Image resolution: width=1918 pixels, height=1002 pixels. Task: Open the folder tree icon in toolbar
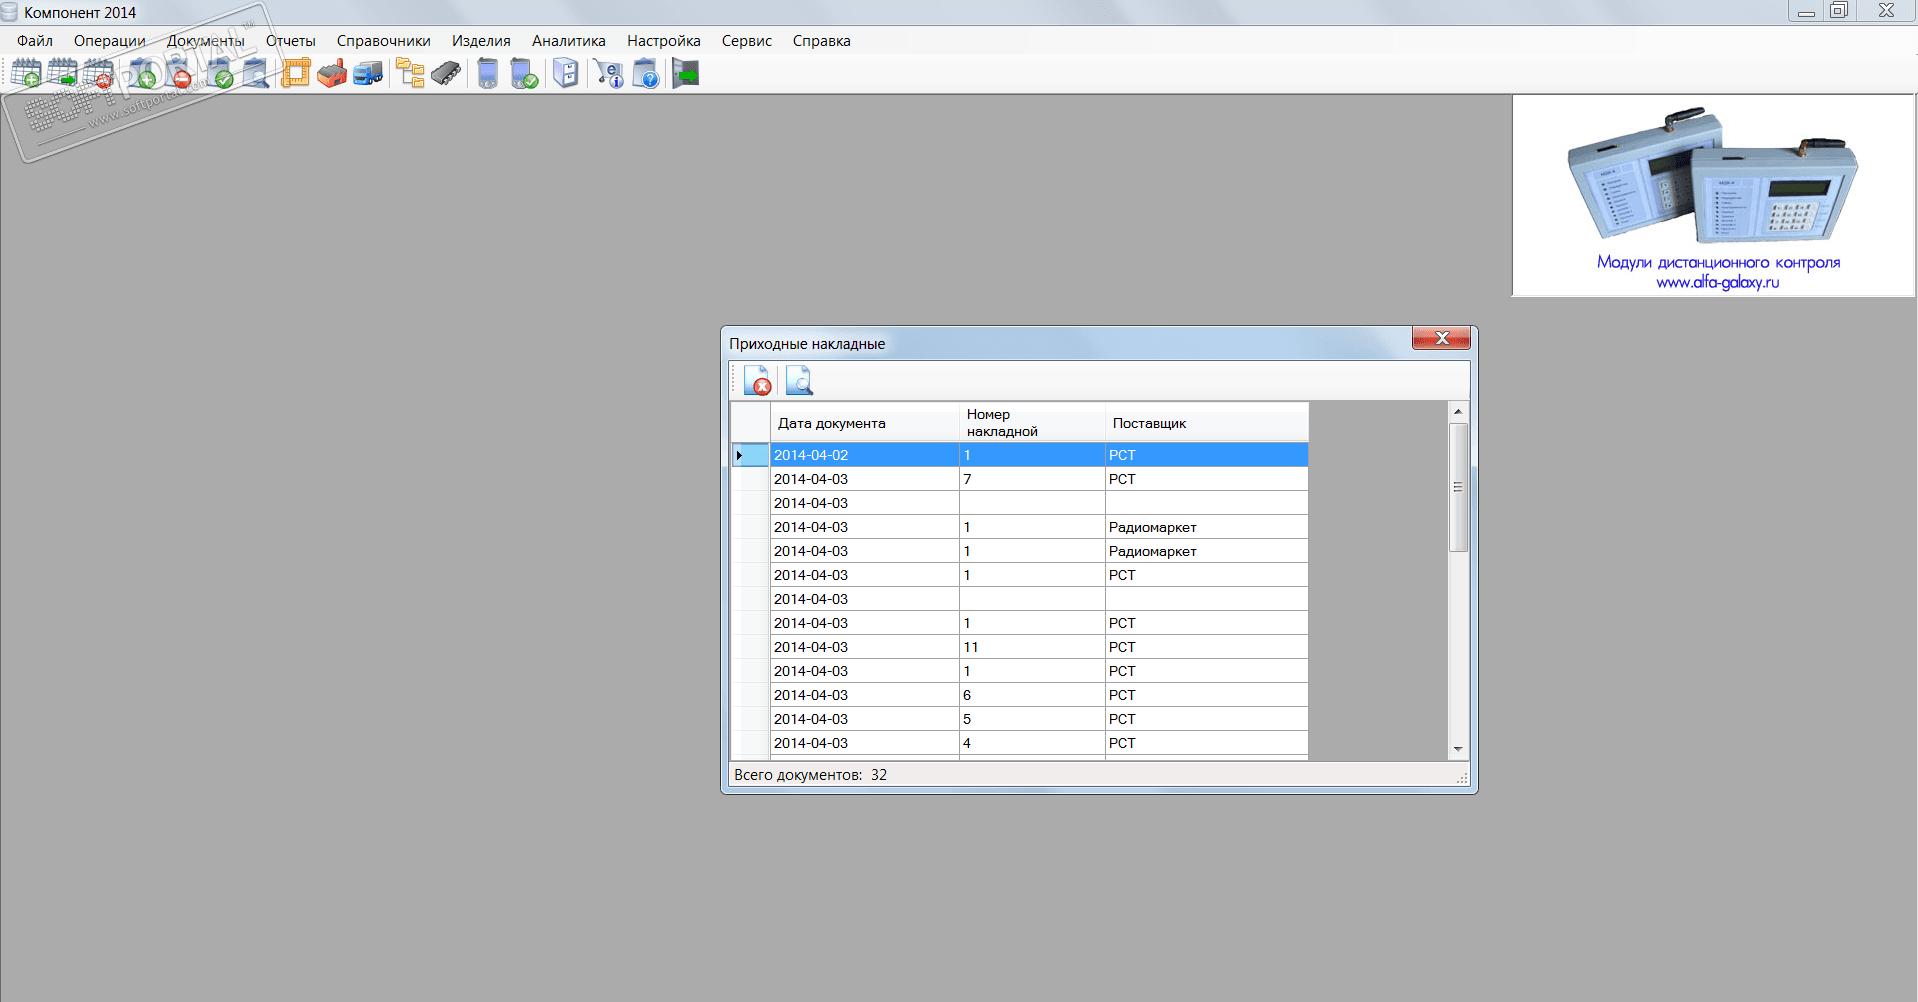[410, 74]
